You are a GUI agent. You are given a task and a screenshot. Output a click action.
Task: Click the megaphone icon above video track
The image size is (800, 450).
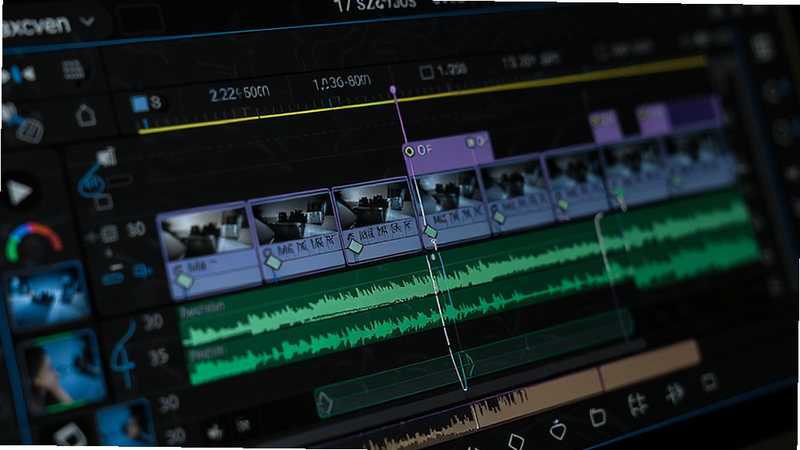pos(107,156)
